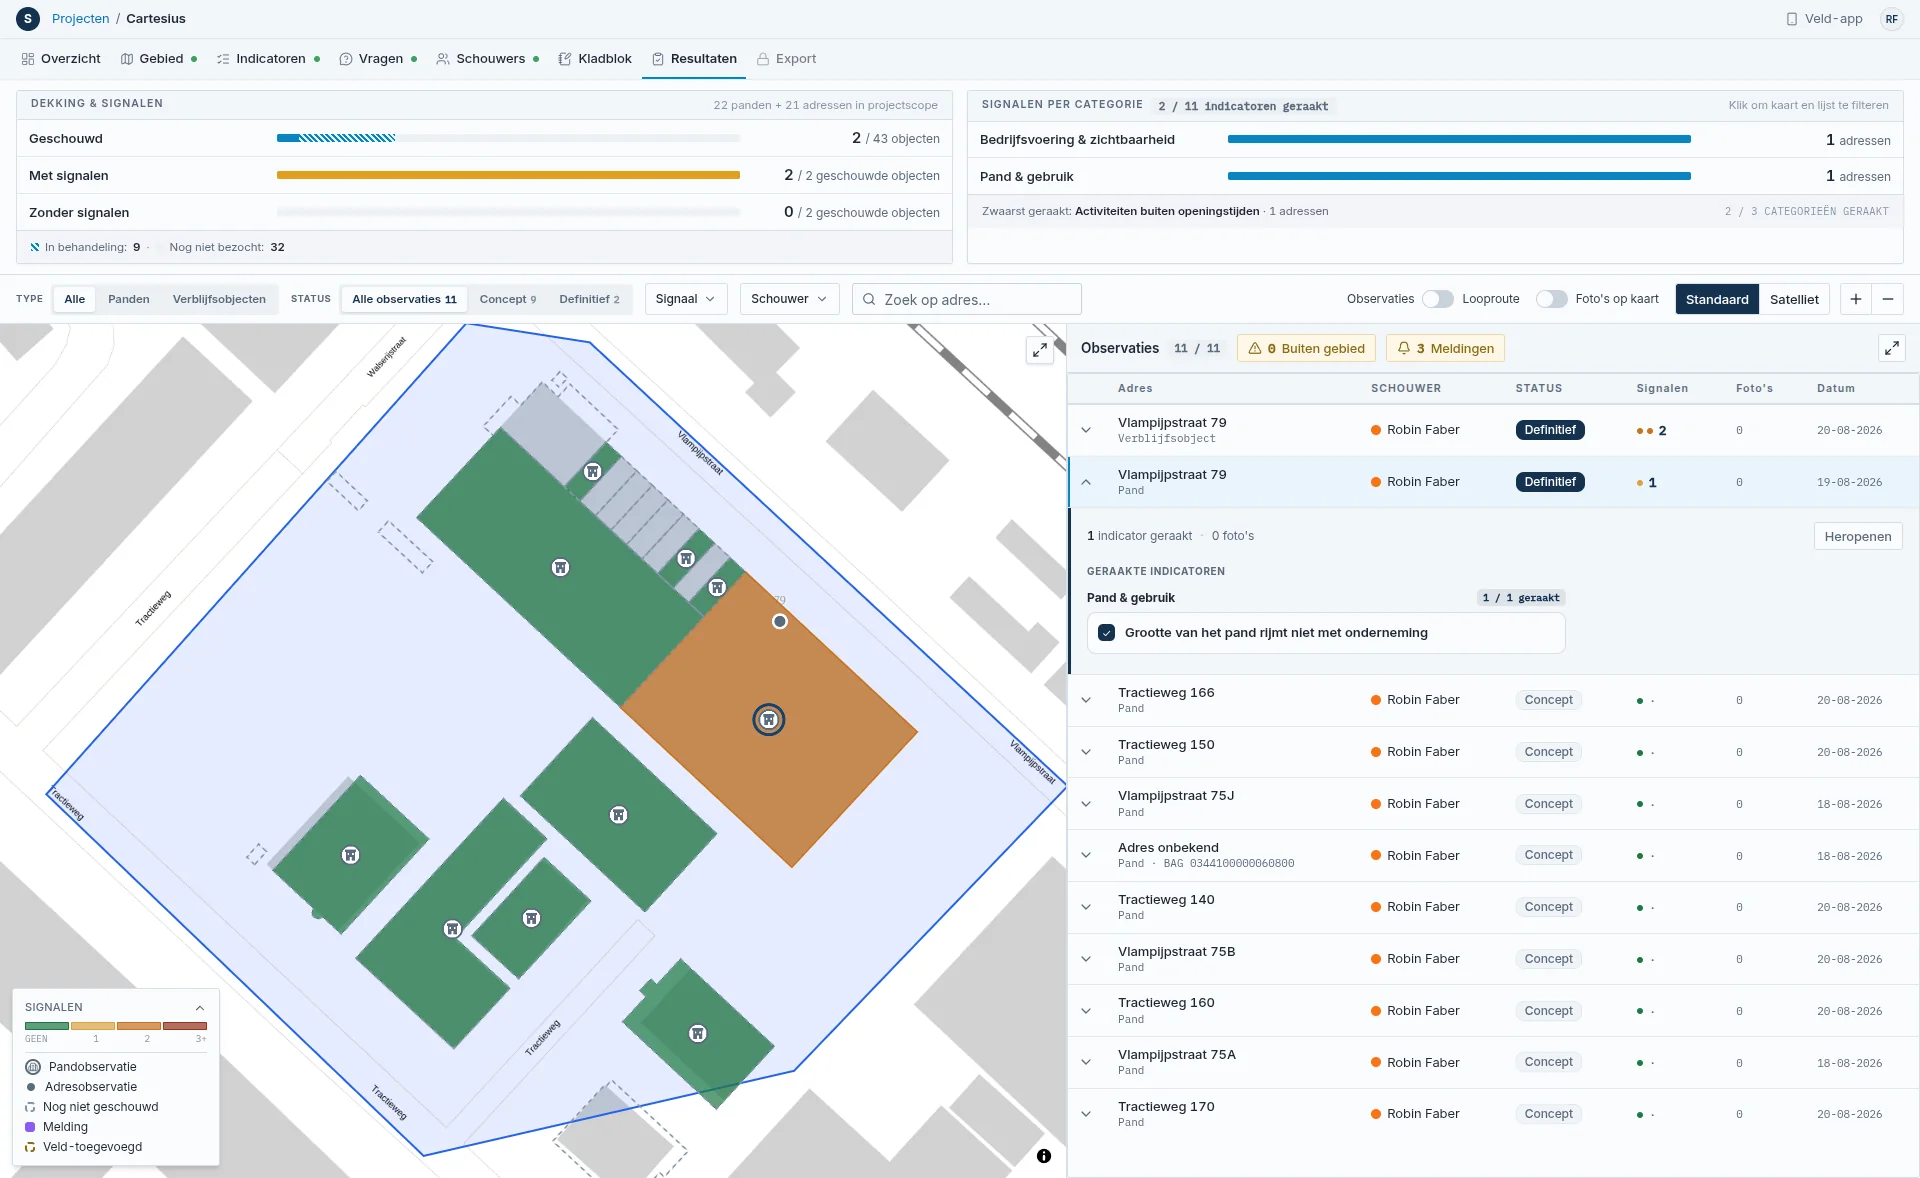Toggle Foto's op kaart switch
This screenshot has width=1920, height=1178.
click(x=1551, y=299)
